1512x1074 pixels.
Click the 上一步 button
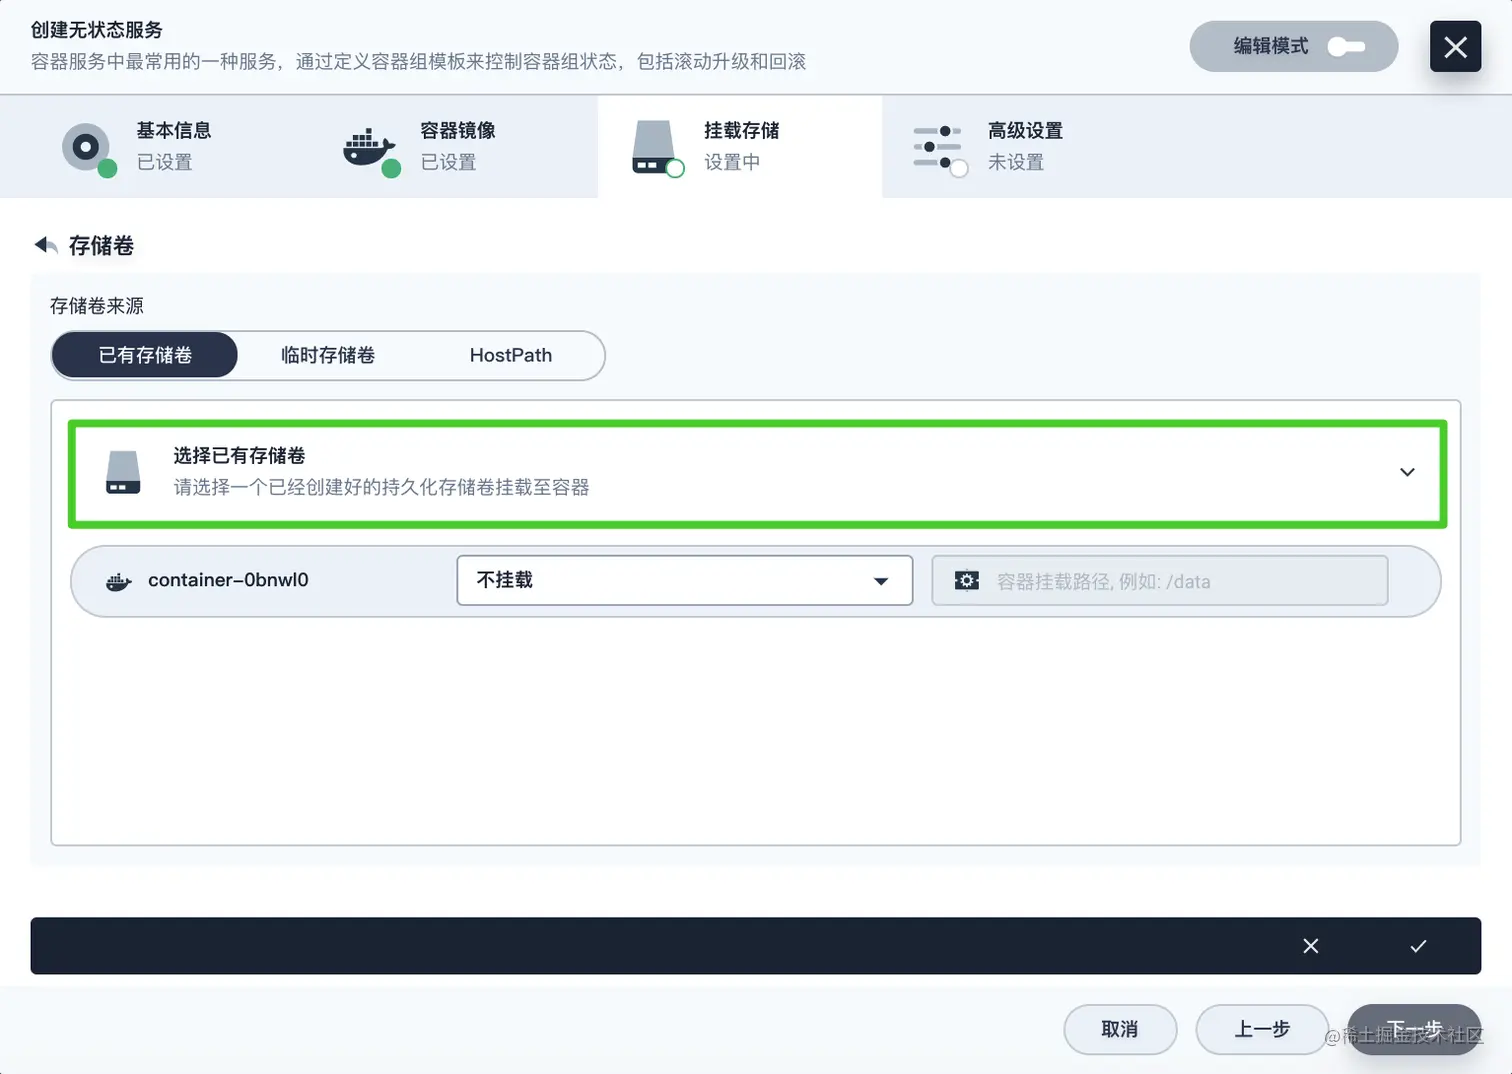coord(1262,1029)
